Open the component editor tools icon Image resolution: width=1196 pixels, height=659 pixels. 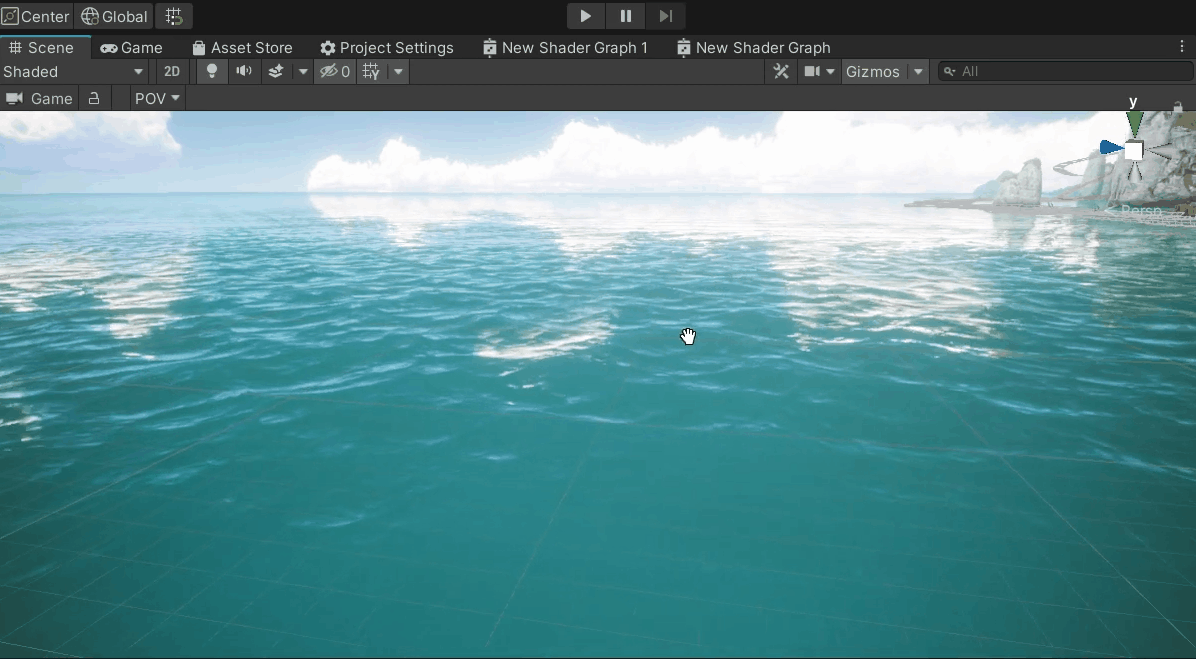click(781, 71)
